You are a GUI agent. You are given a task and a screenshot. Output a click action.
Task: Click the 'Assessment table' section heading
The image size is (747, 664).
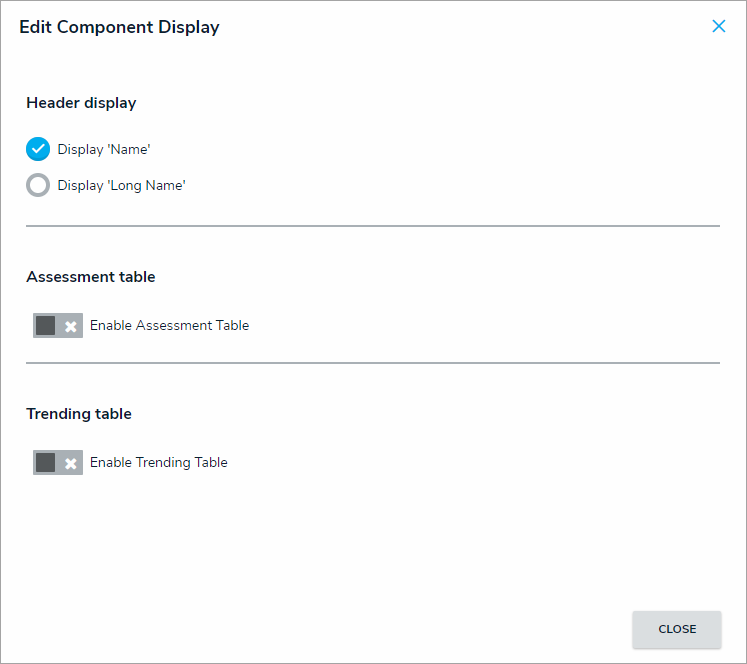coord(91,277)
